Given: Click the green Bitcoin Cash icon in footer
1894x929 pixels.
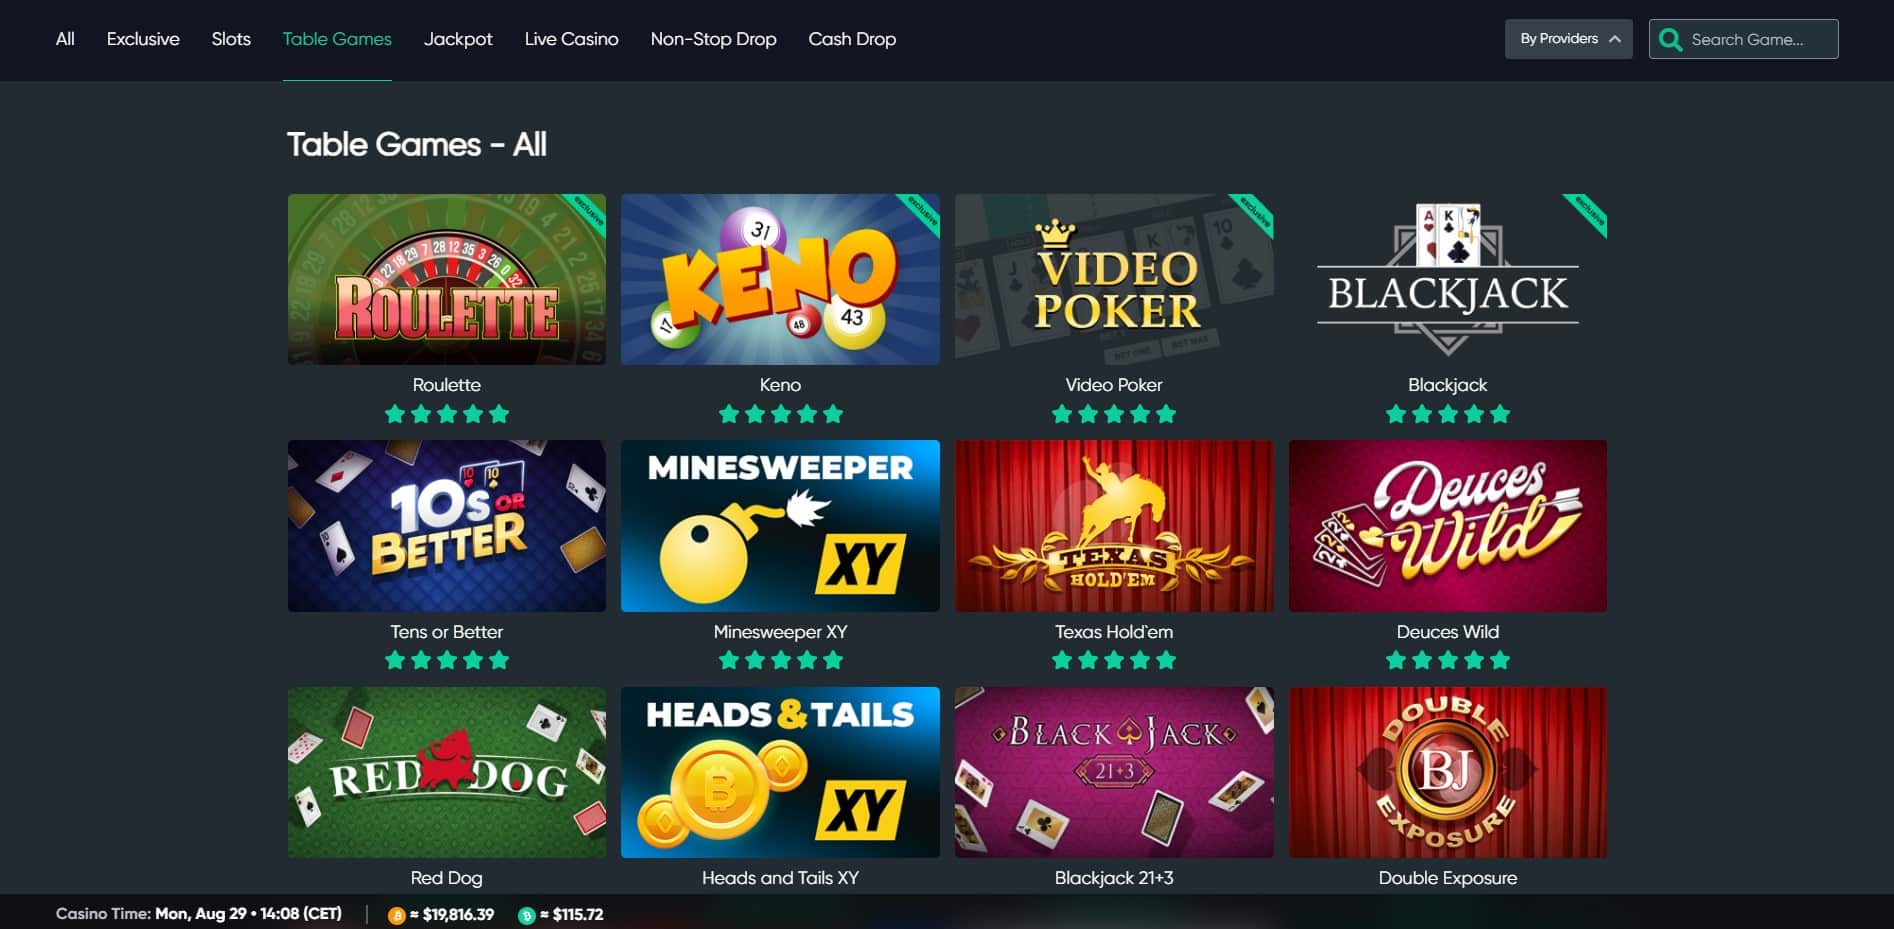Looking at the screenshot, I should click(x=526, y=915).
